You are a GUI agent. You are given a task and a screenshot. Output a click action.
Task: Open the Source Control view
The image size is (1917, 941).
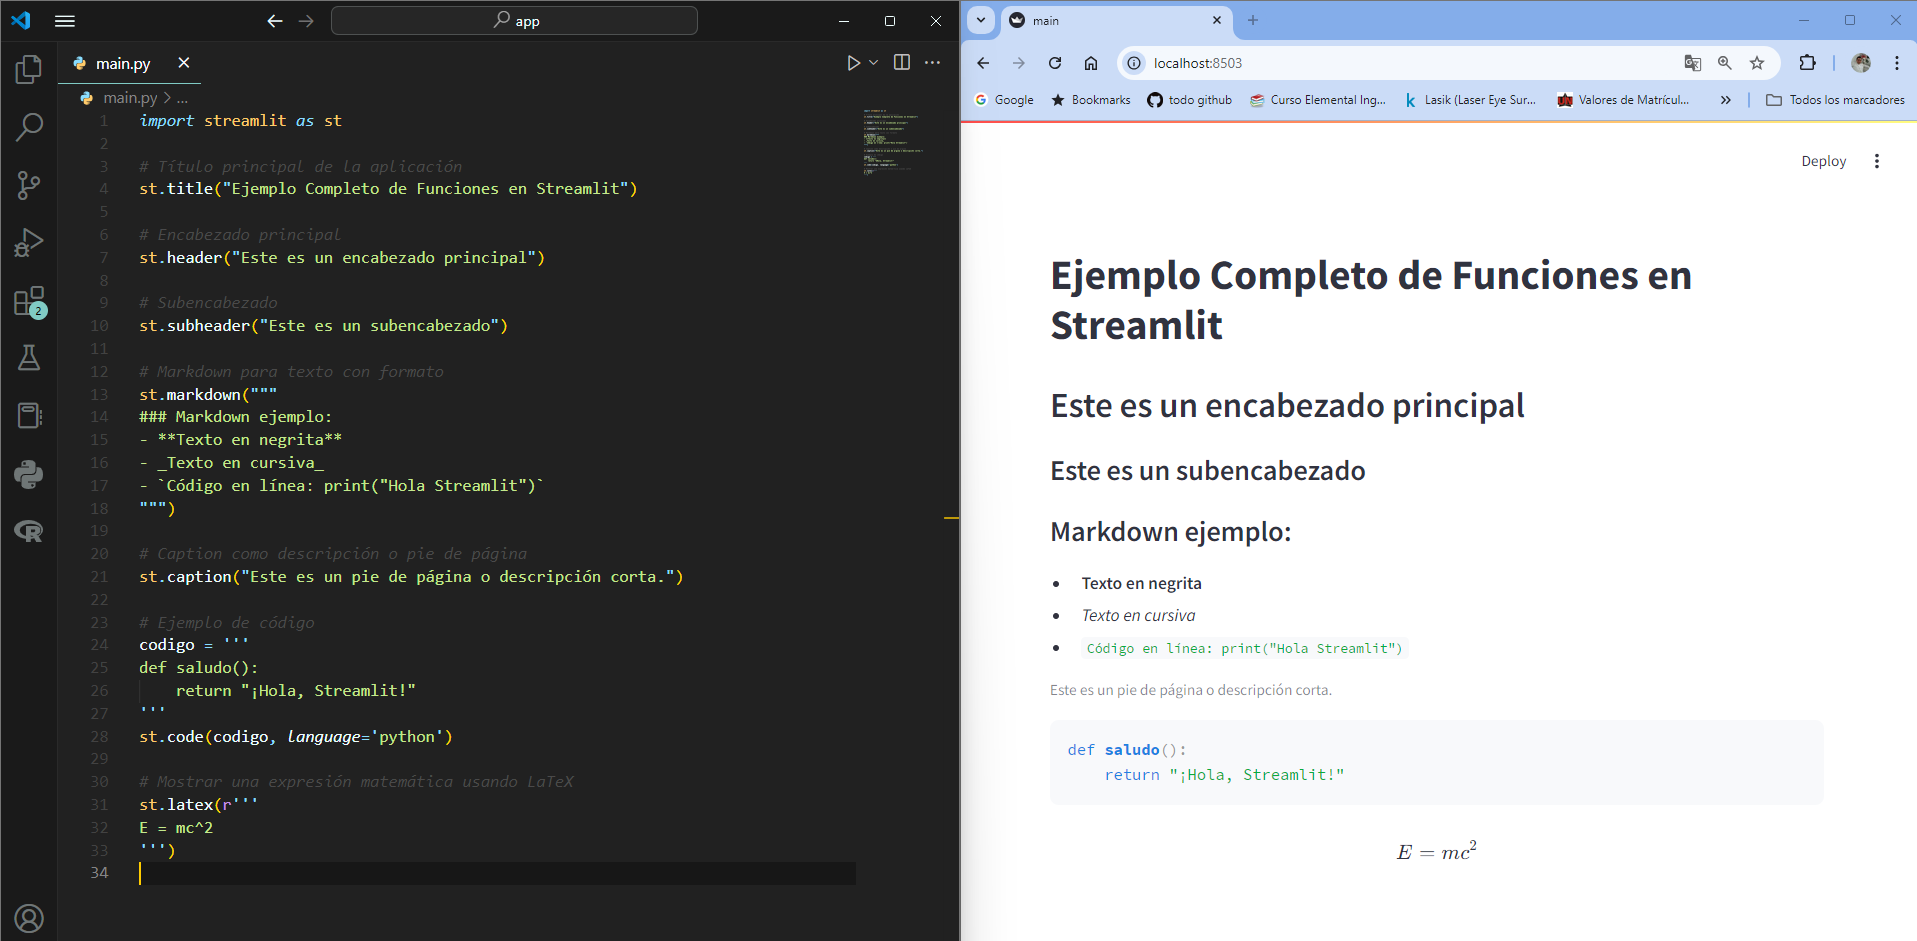(x=29, y=185)
